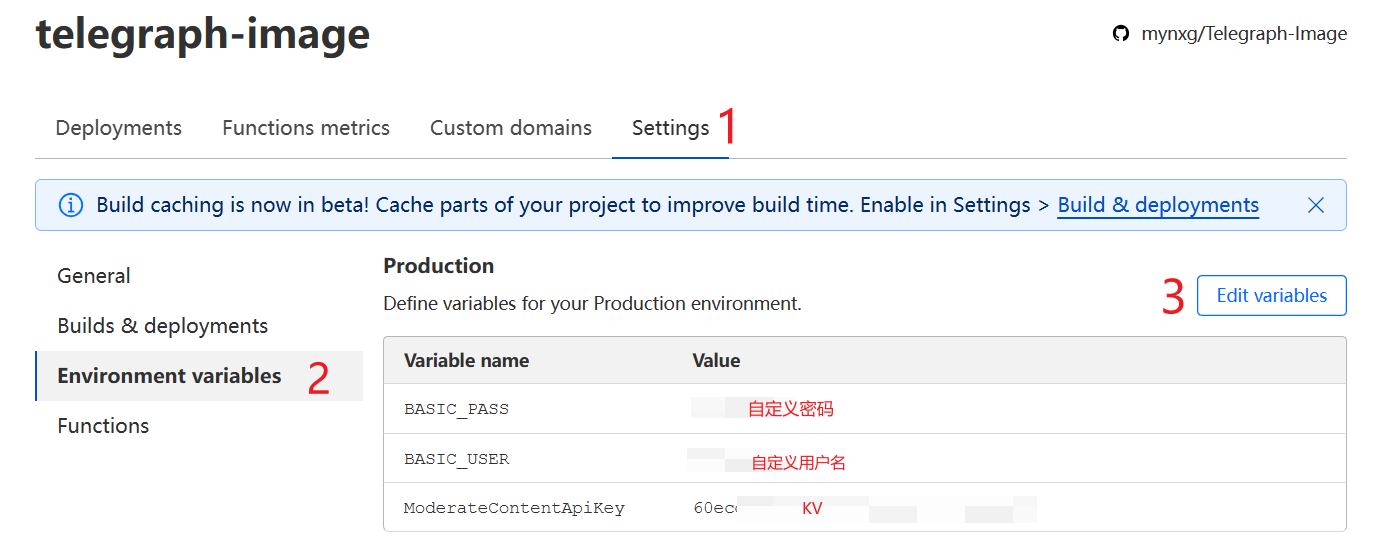
Task: Open Builds & deployments in the sidebar
Action: click(163, 326)
